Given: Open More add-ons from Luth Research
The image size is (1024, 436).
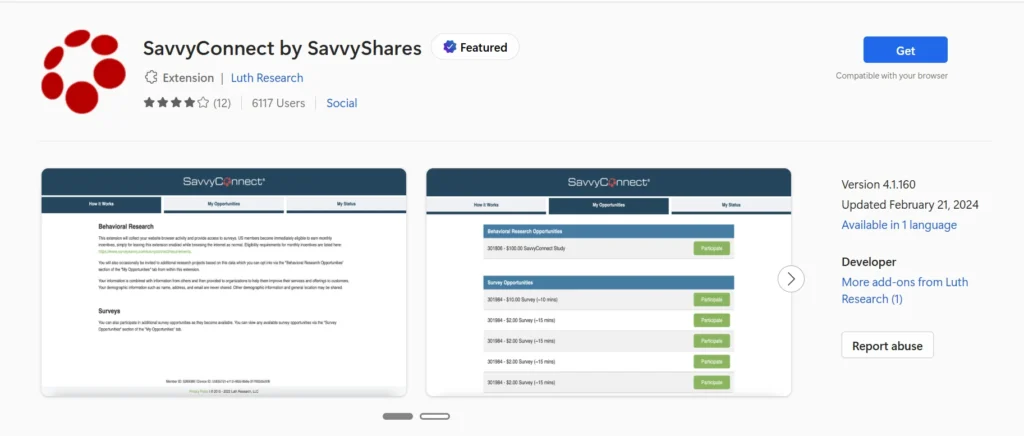Looking at the screenshot, I should coord(903,290).
